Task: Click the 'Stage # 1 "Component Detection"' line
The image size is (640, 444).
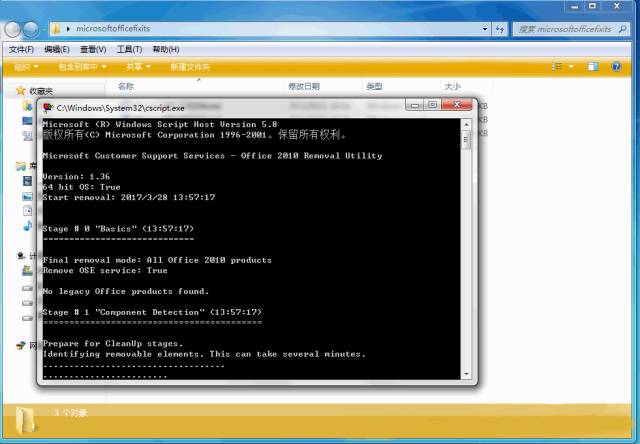Action: [x=152, y=312]
